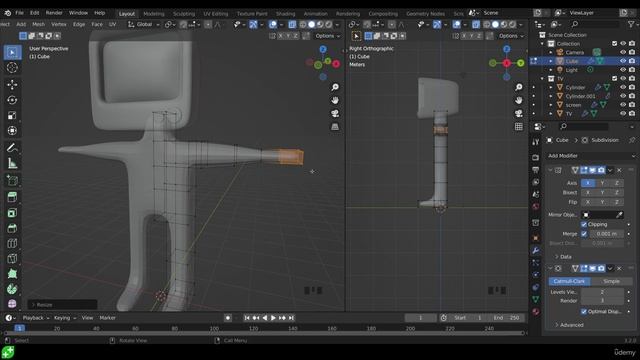Open the Edit menu

34,13
